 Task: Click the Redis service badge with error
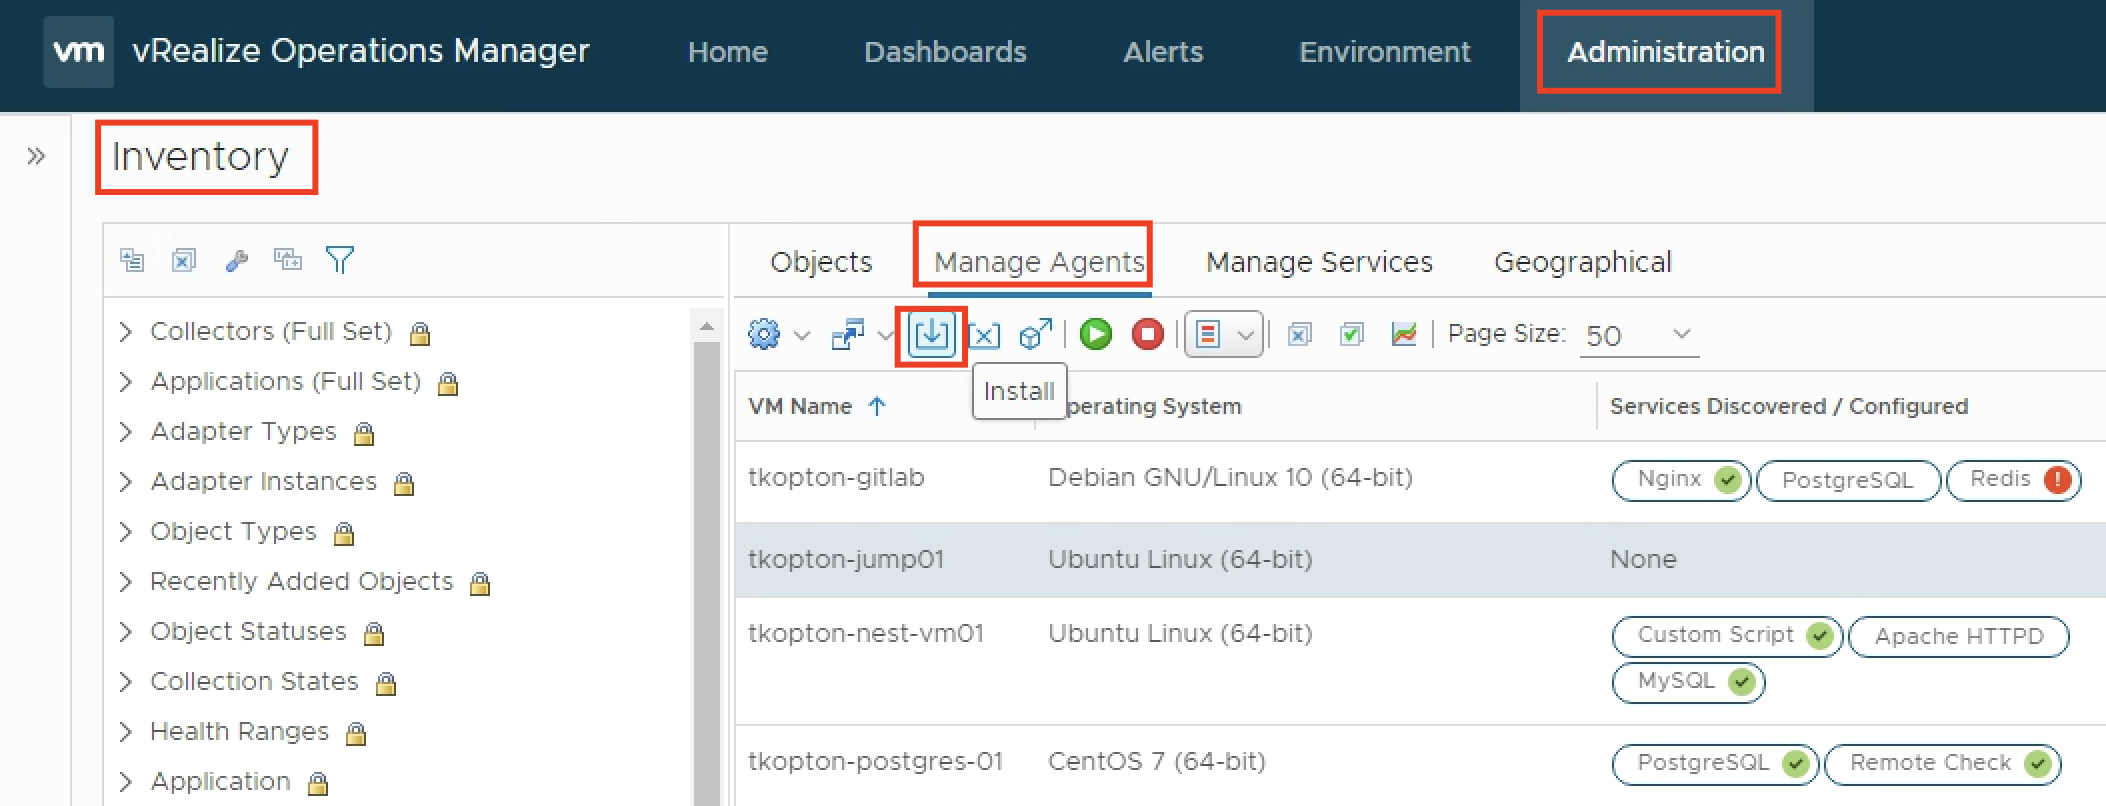[x=2013, y=480]
